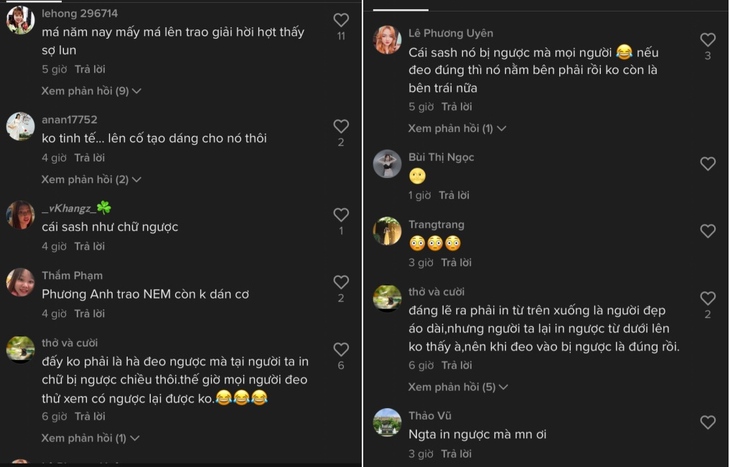Viewport: 730px width, 467px height.
Task: Show 2 replies under anan17752's comment
Action: tap(91, 179)
